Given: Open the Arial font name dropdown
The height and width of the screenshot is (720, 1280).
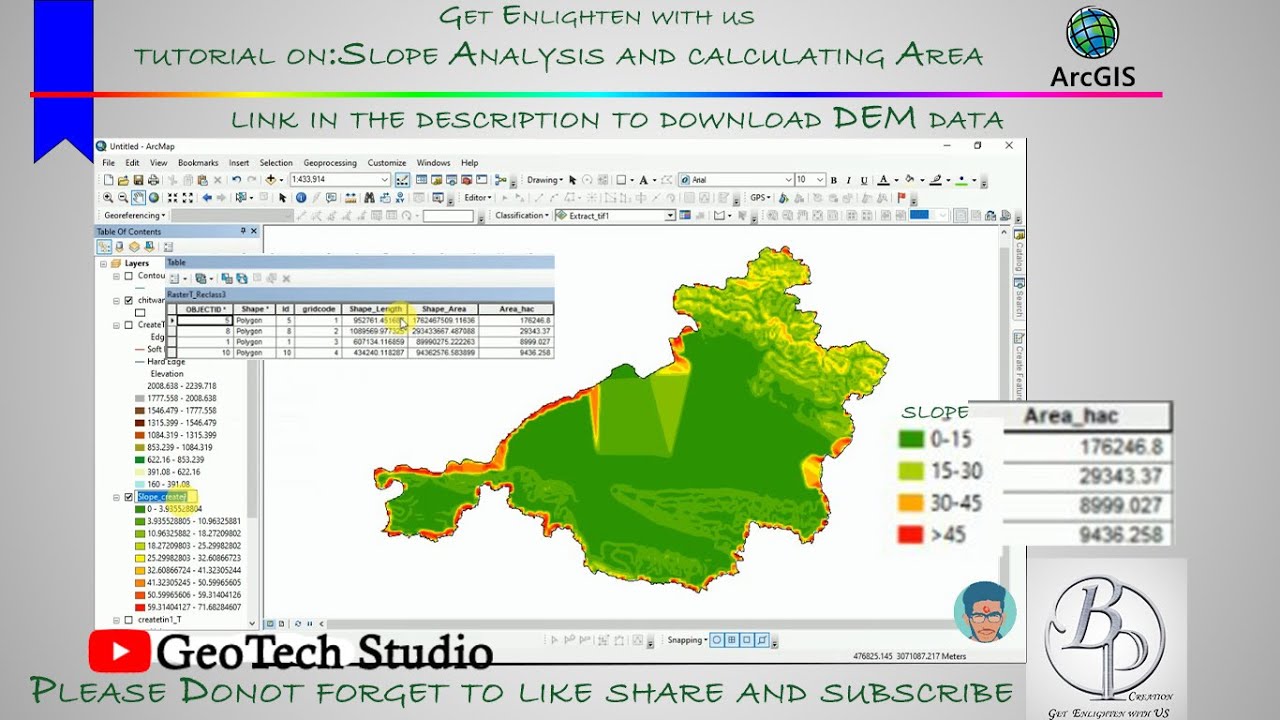Looking at the screenshot, I should pyautogui.click(x=788, y=180).
